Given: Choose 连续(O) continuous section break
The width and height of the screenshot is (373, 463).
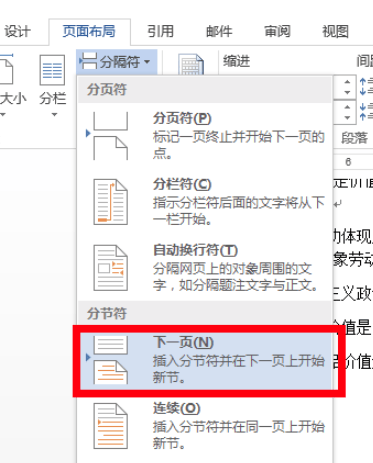Looking at the screenshot, I should pos(204,426).
